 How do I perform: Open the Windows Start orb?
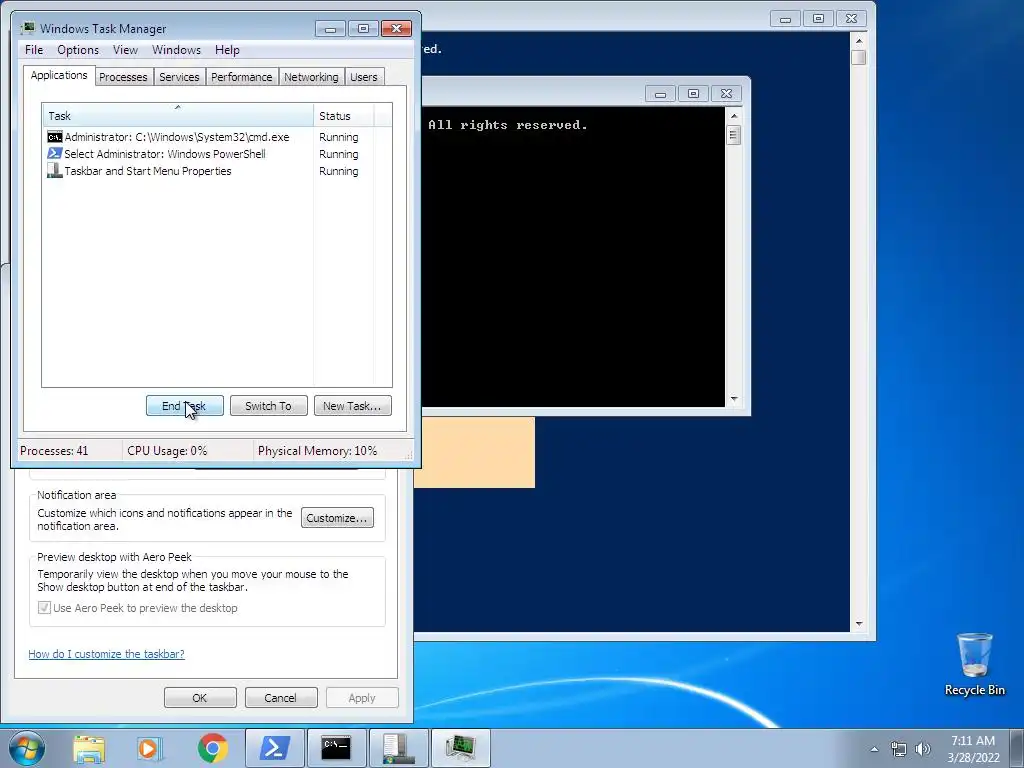27,748
